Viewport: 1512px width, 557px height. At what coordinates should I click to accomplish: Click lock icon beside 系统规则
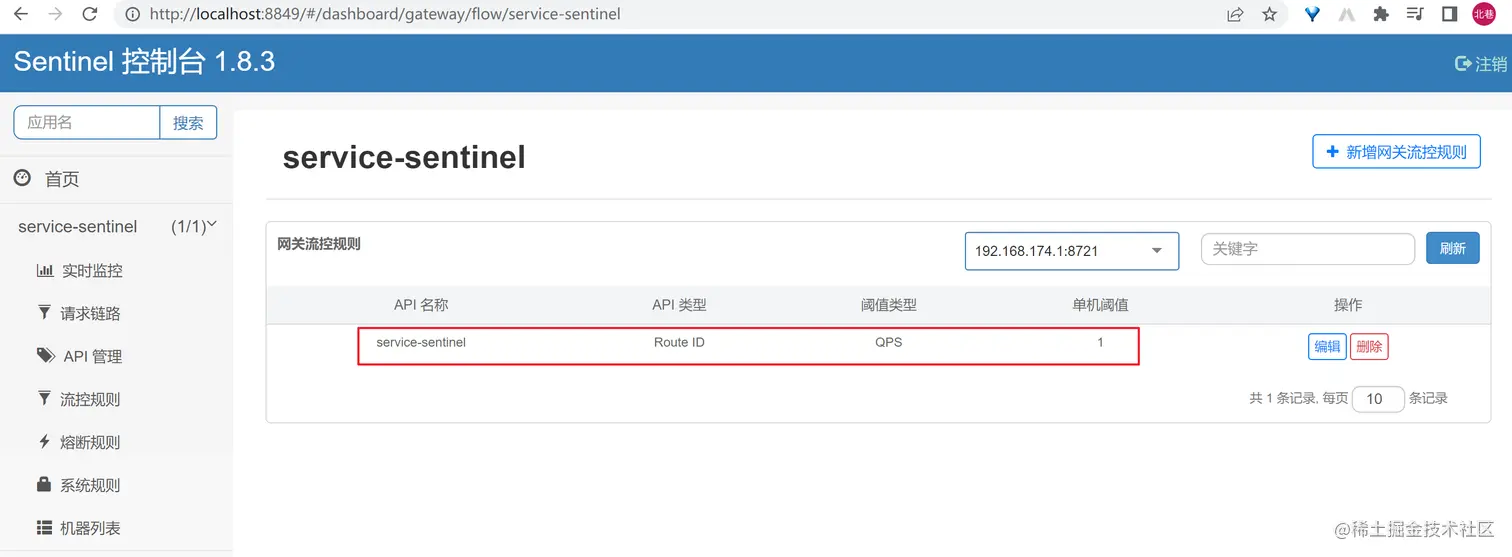44,484
